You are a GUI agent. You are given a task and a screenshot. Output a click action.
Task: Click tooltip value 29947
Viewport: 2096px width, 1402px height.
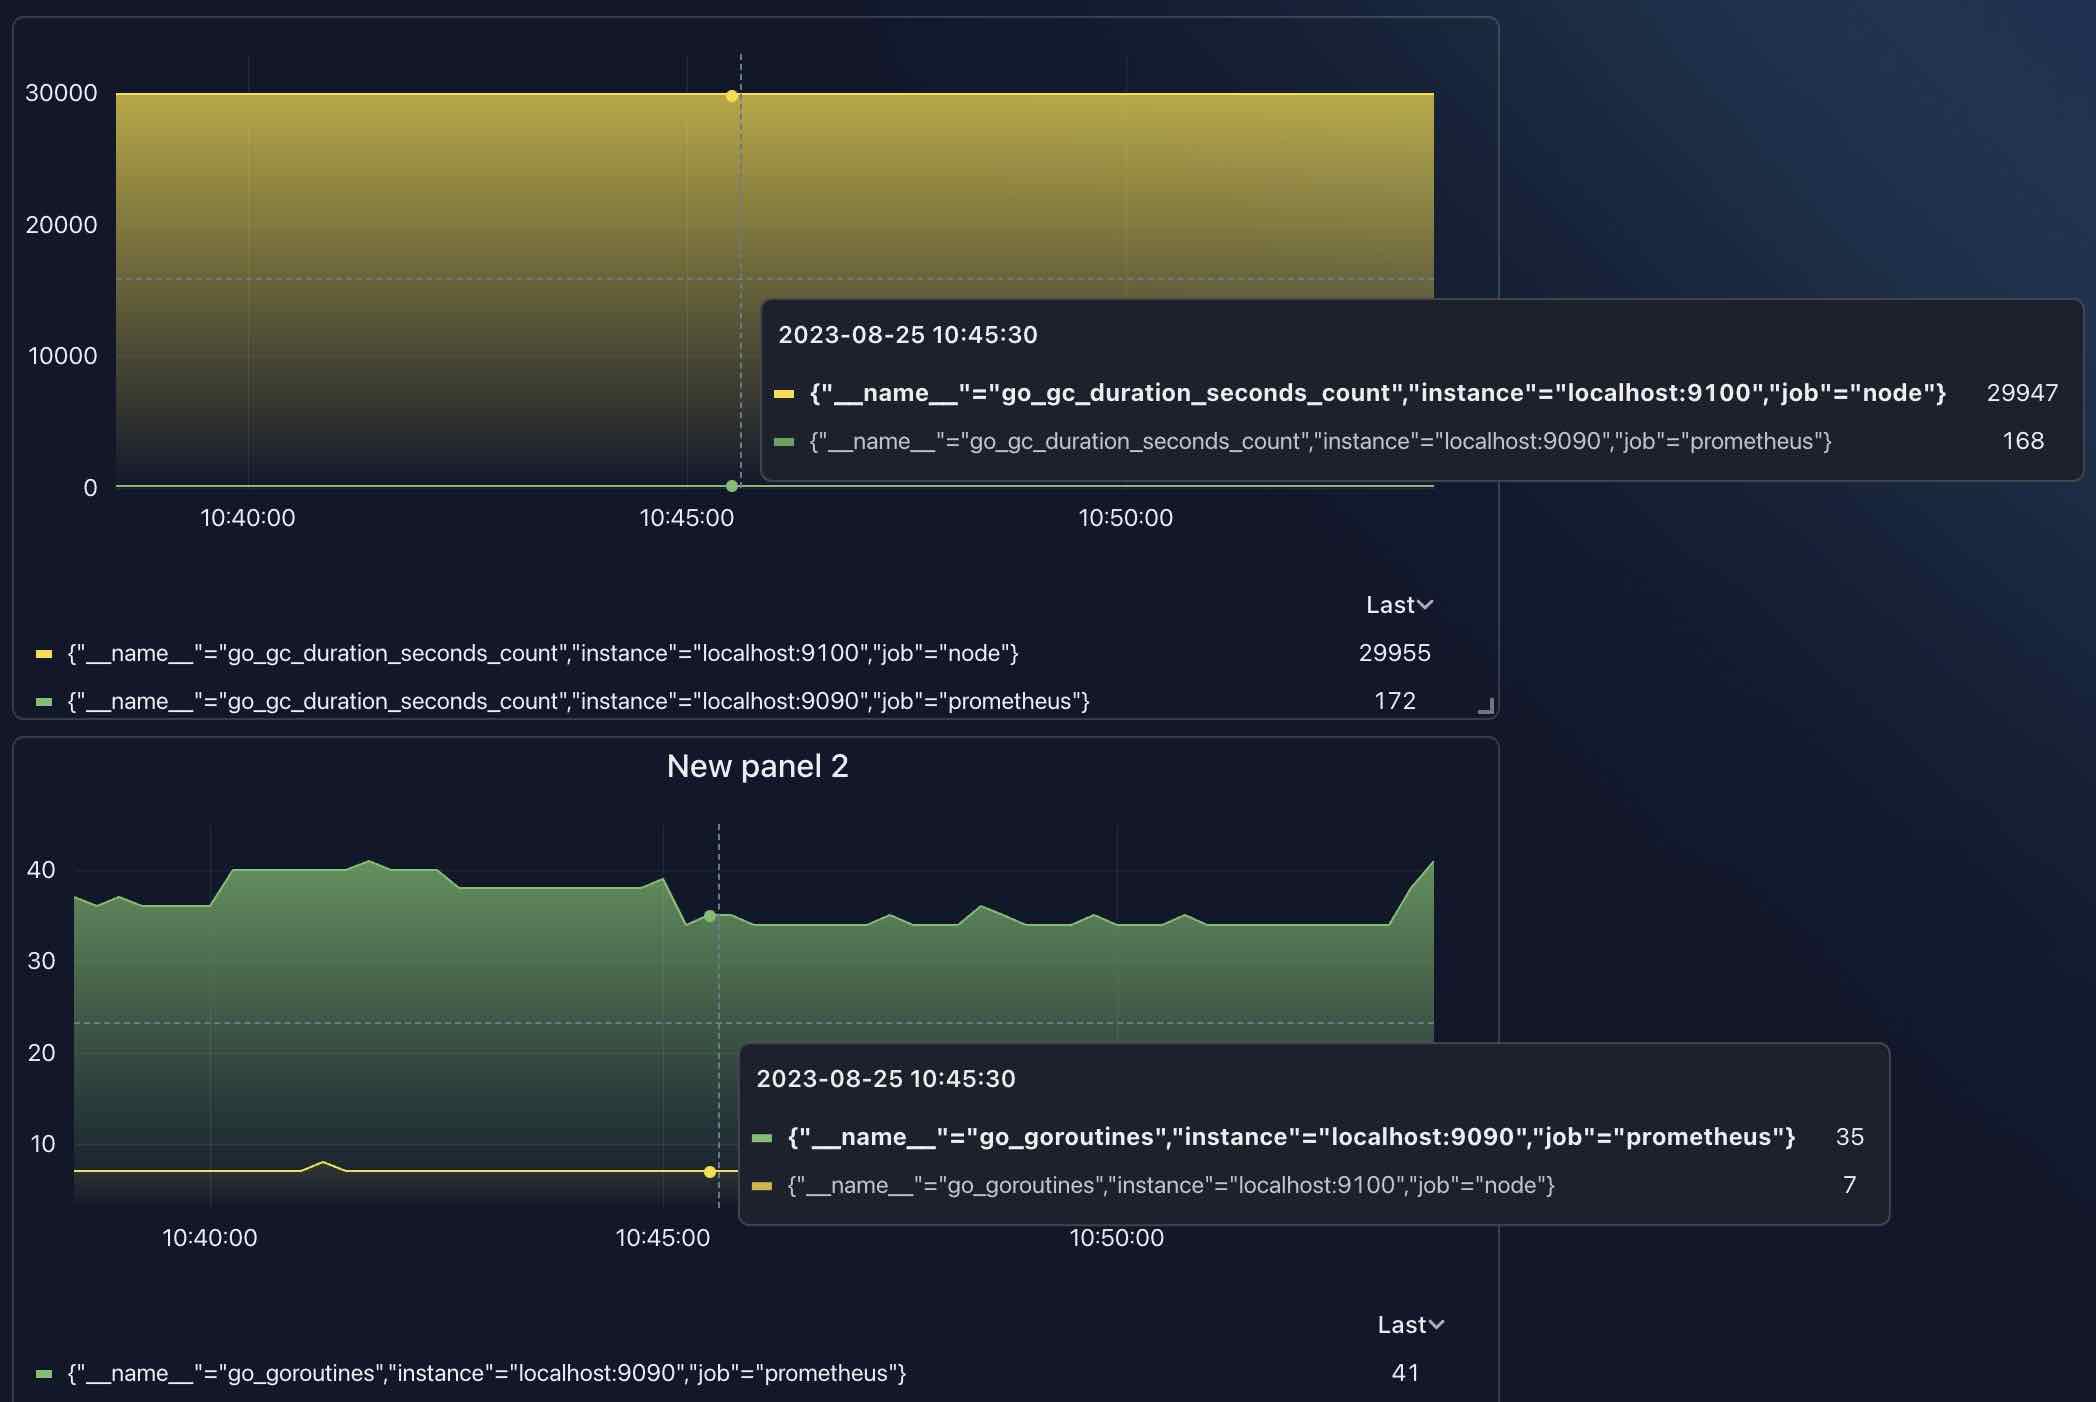2022,393
